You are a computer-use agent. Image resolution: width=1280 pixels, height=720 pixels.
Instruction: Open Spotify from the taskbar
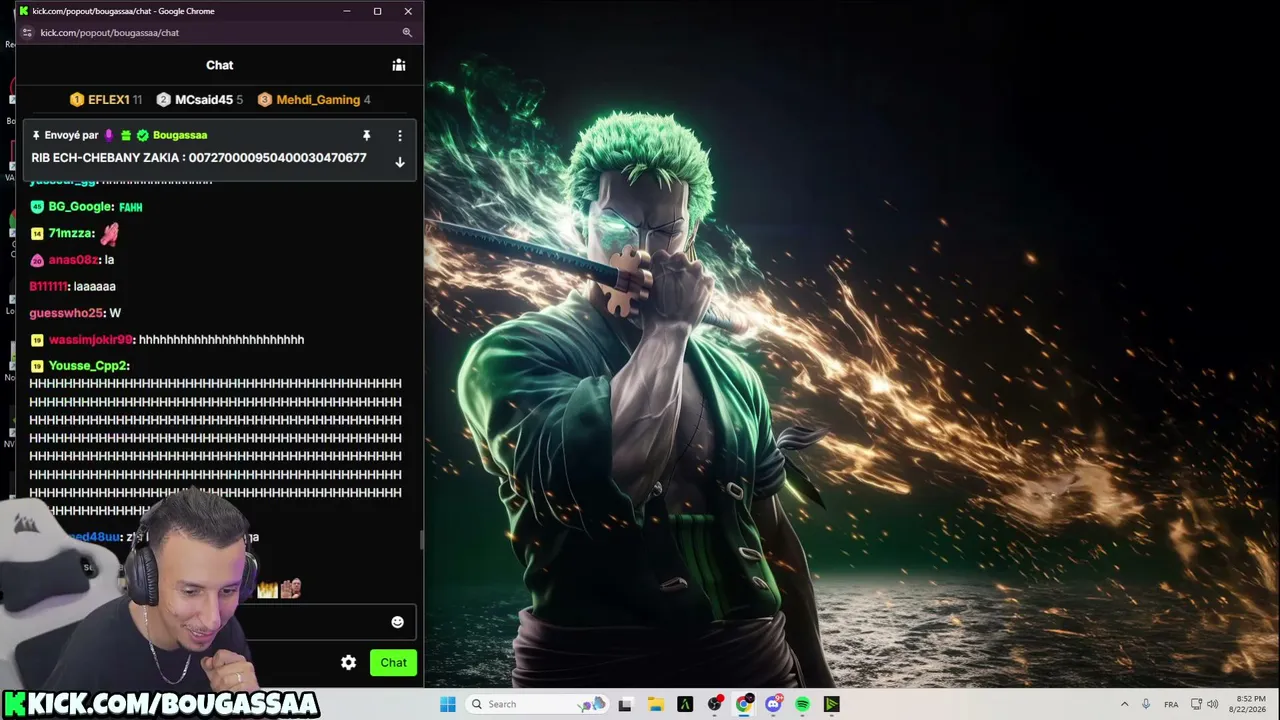tap(802, 704)
